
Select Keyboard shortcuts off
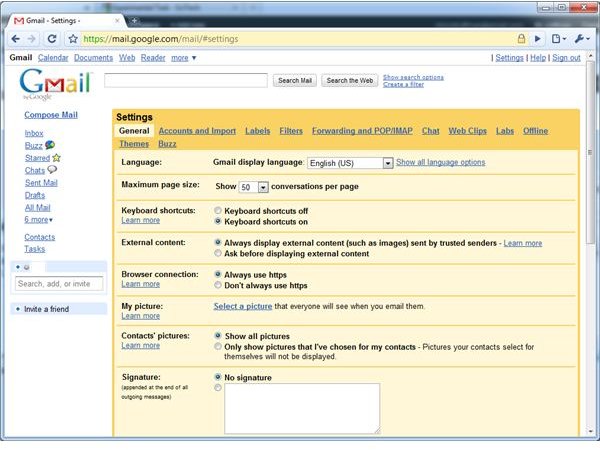[x=218, y=210]
